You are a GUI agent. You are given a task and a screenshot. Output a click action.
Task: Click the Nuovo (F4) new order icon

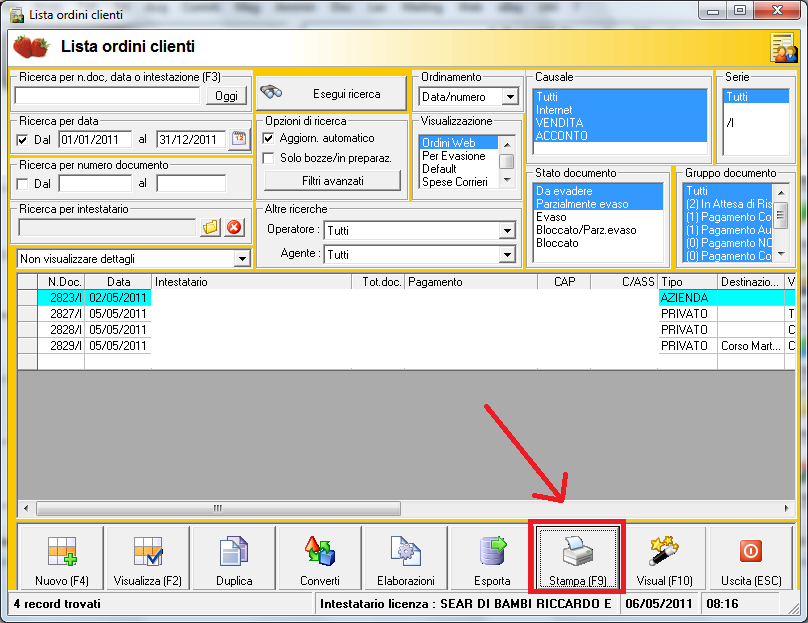62,551
